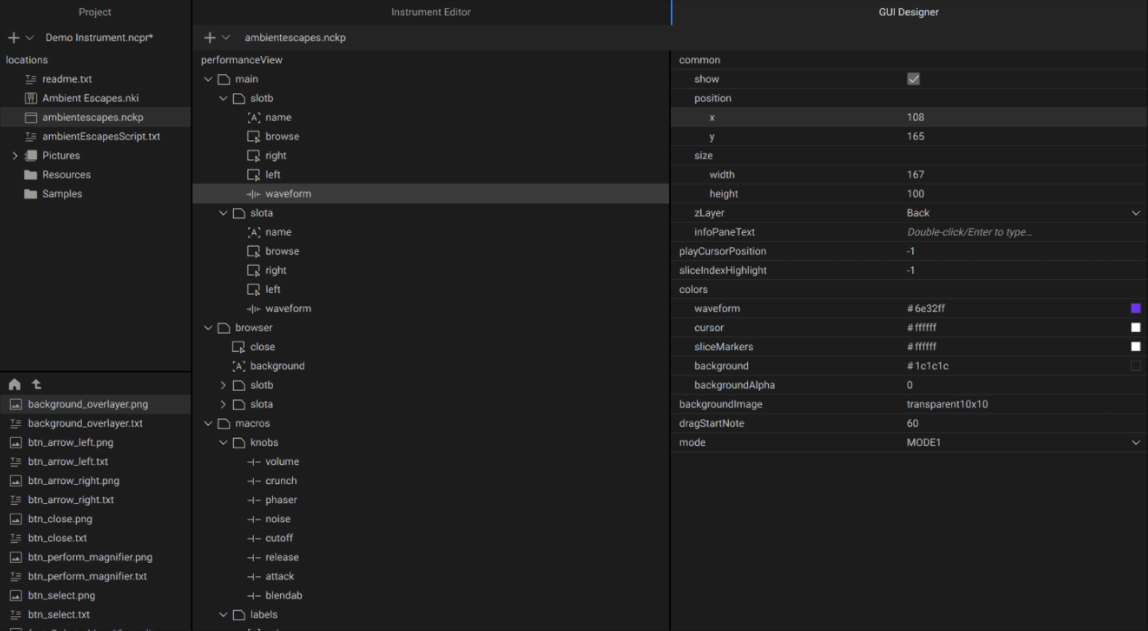This screenshot has height=631, width=1148.
Task: Click the infoPaneText input field
Action: [1010, 232]
